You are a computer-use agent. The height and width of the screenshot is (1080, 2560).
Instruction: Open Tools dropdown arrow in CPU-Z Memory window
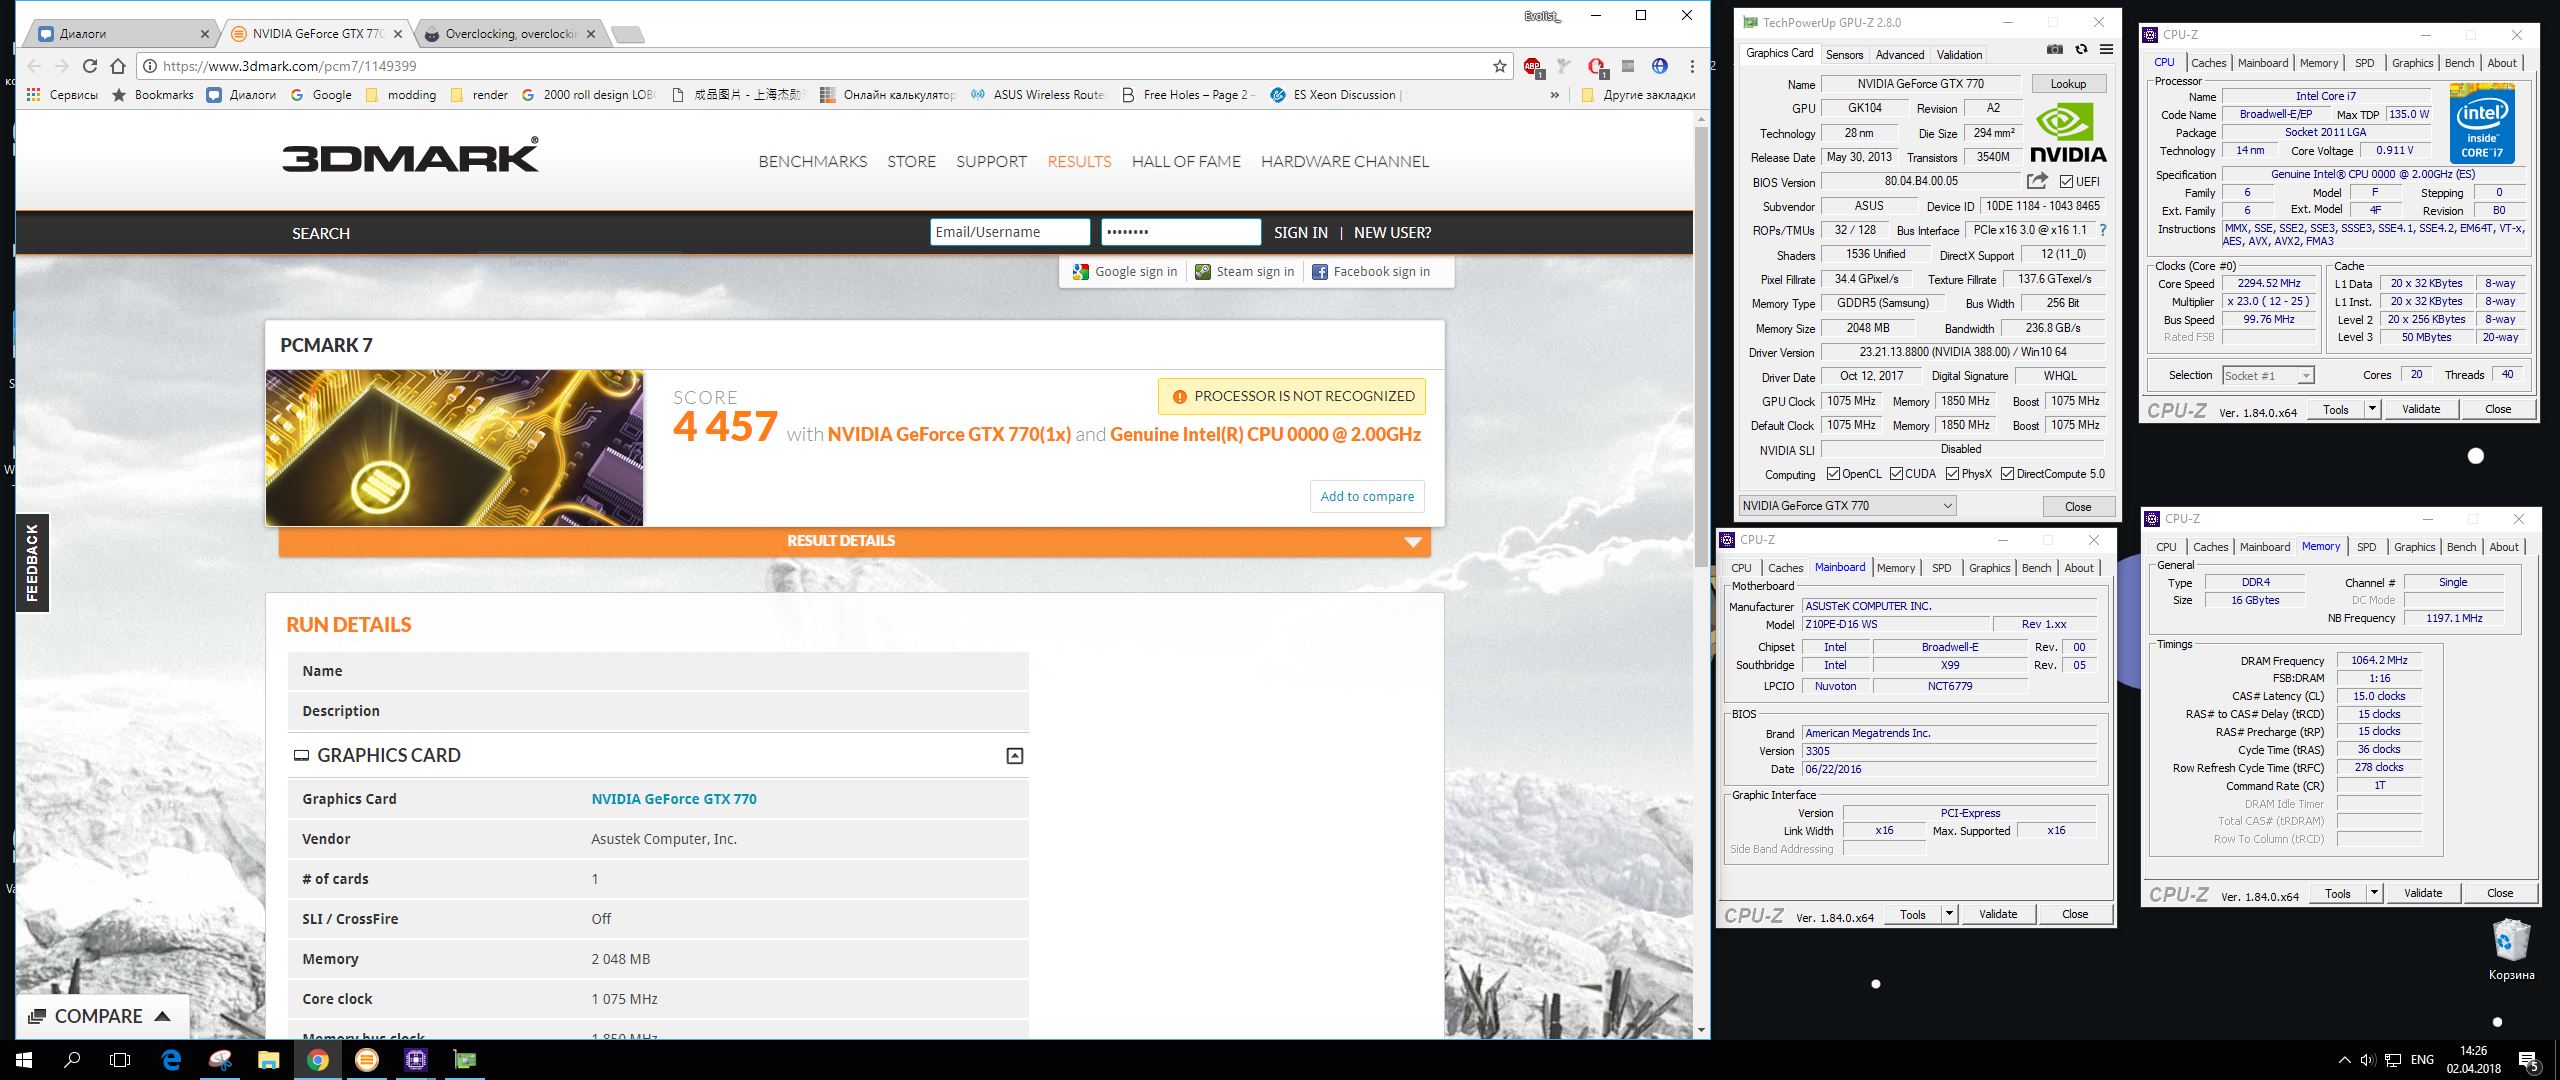2373,893
